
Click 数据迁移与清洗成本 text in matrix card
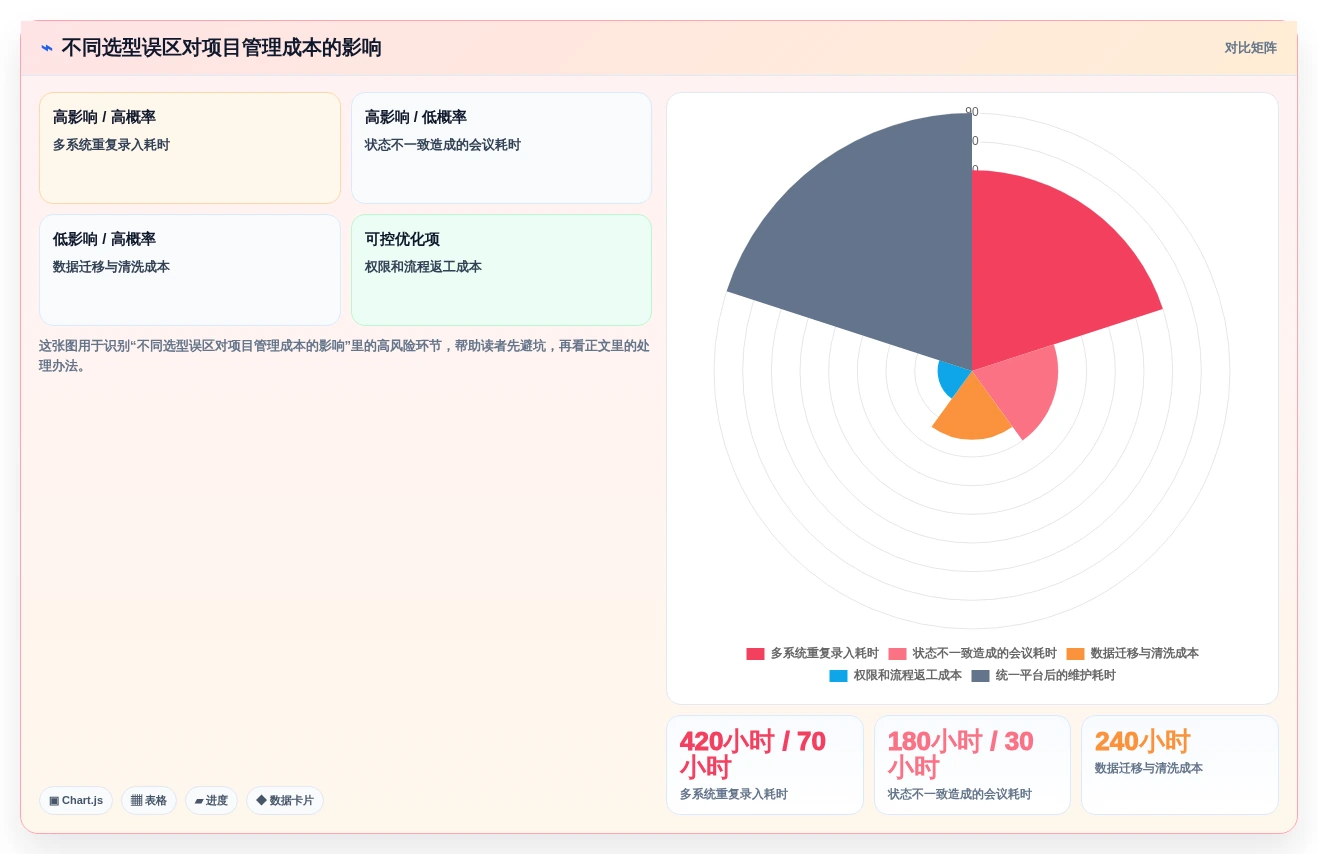coord(111,267)
